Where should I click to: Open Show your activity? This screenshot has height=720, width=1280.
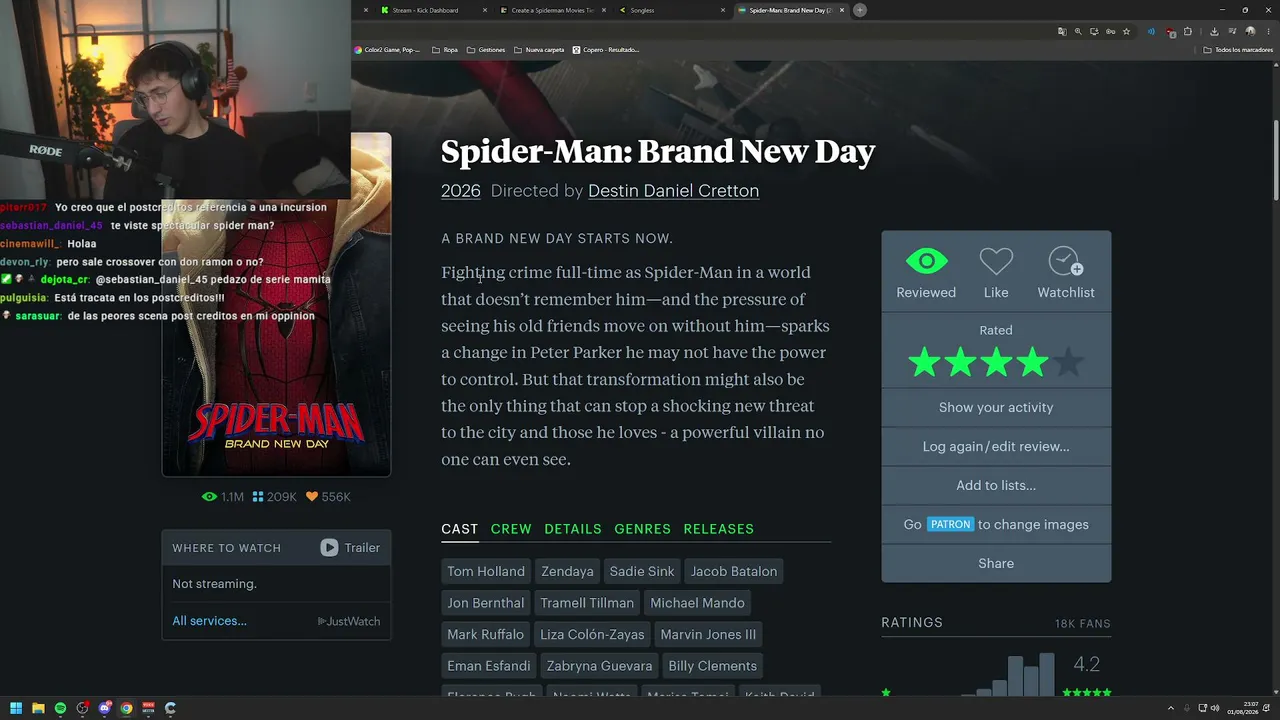click(996, 407)
